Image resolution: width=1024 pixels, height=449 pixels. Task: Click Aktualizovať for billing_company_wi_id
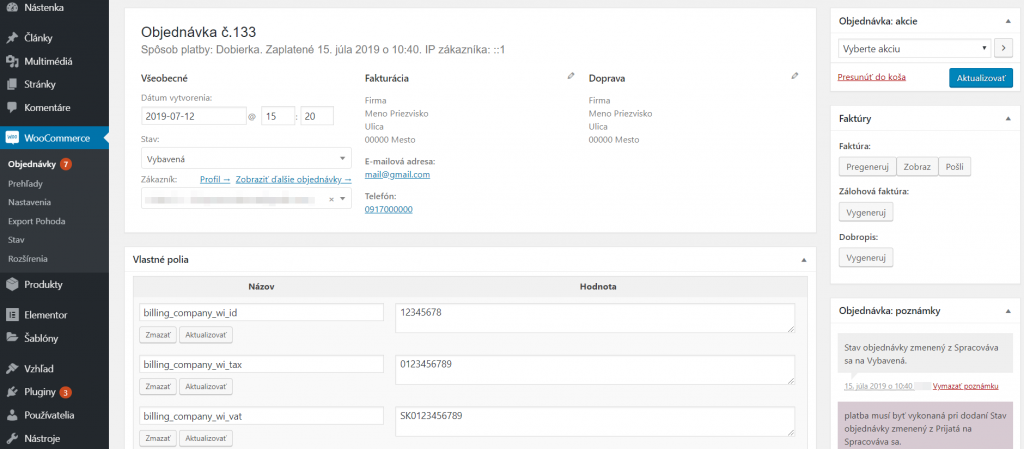click(x=206, y=335)
